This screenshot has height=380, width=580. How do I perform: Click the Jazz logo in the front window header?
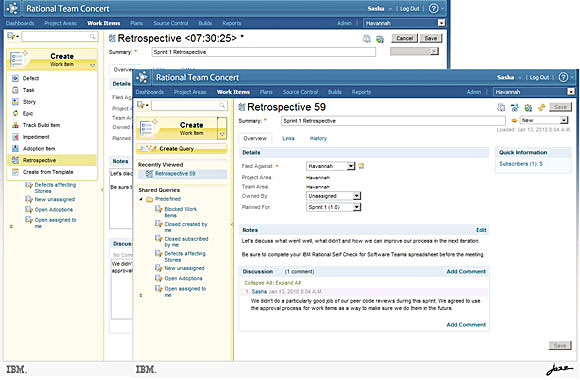click(x=142, y=77)
